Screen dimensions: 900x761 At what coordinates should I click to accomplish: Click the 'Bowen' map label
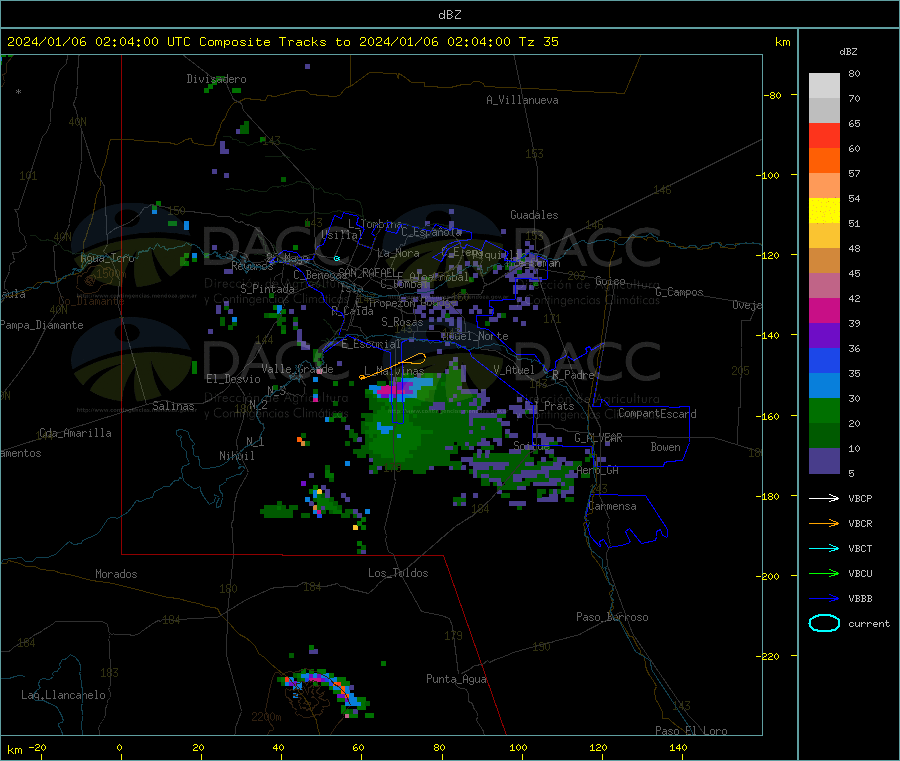pos(665,447)
